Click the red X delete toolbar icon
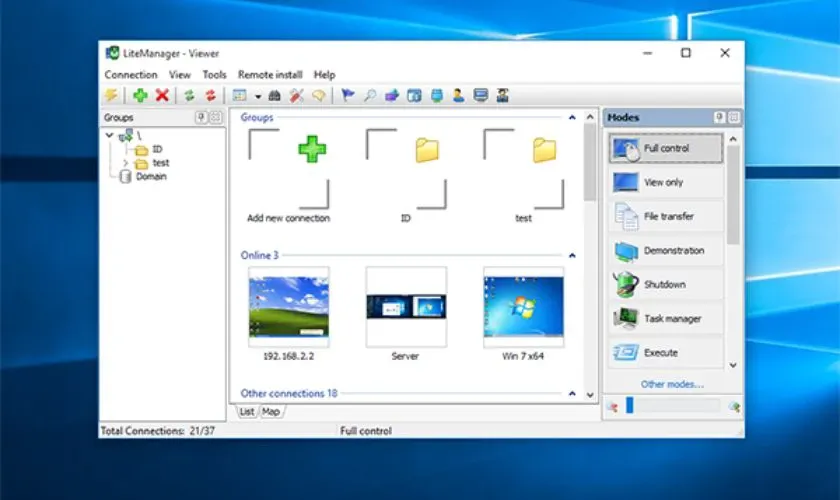The image size is (840, 500). click(161, 96)
